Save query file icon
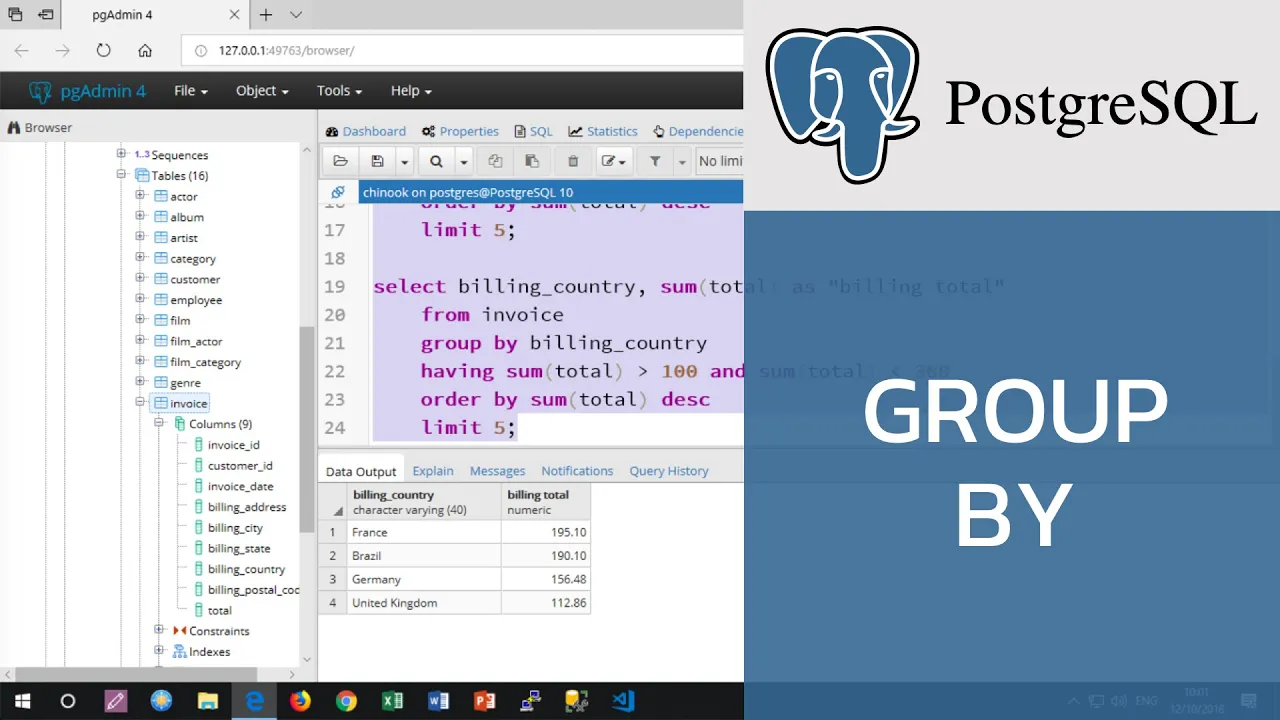1280x720 pixels. tap(377, 161)
